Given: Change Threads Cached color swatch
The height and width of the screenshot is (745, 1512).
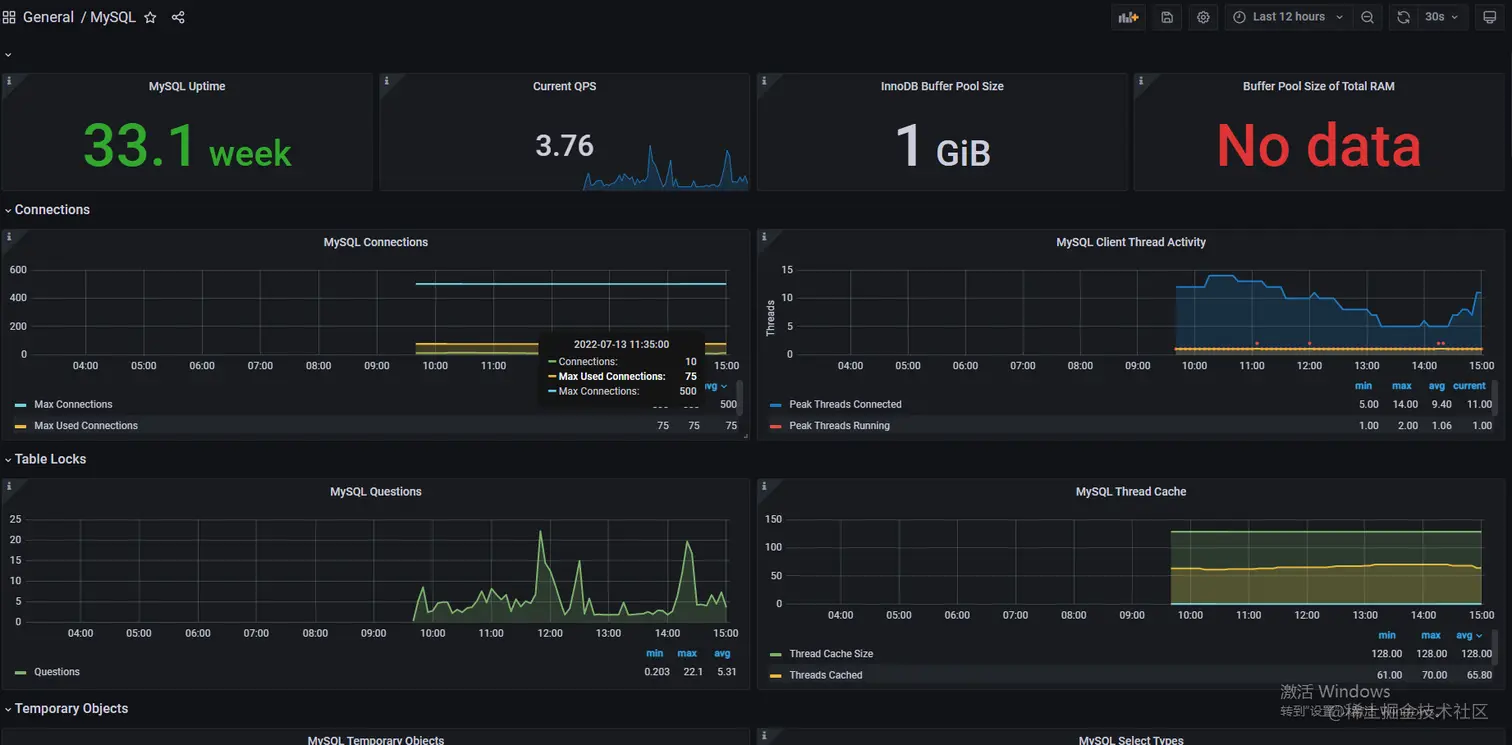Looking at the screenshot, I should tap(776, 675).
